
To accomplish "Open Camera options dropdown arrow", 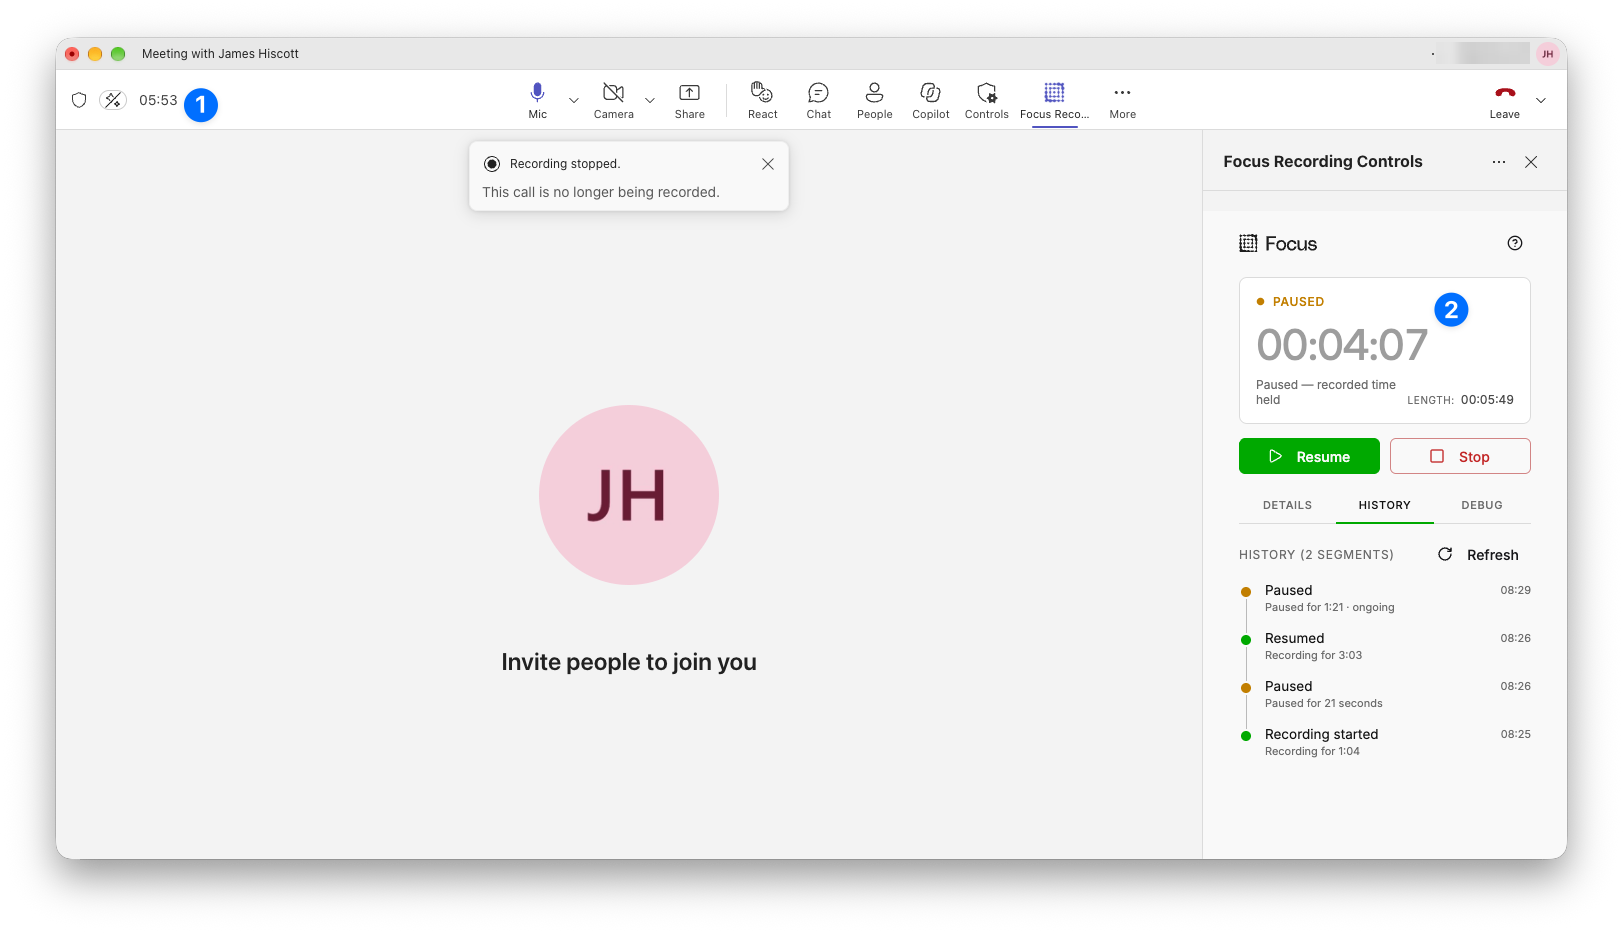I will (x=650, y=100).
